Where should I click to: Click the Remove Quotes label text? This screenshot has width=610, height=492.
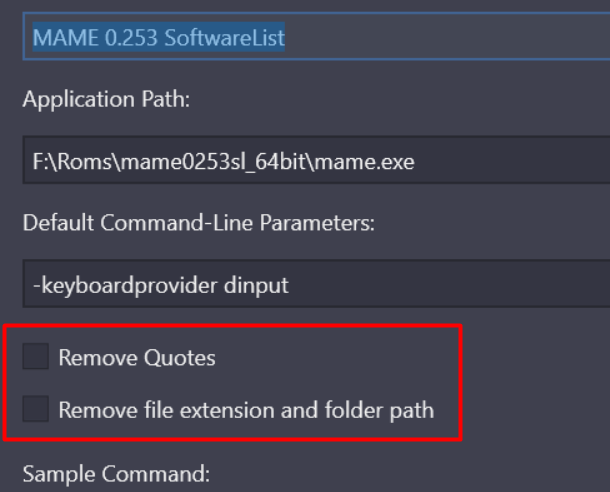[x=137, y=357]
